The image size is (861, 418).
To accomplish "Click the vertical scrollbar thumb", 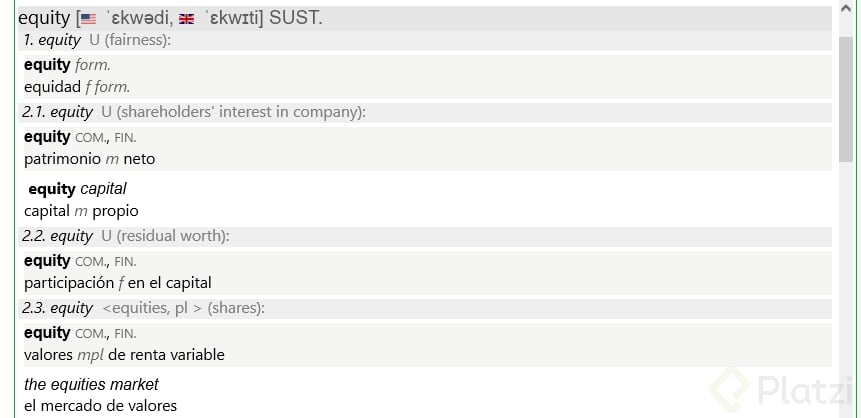I will tap(847, 98).
